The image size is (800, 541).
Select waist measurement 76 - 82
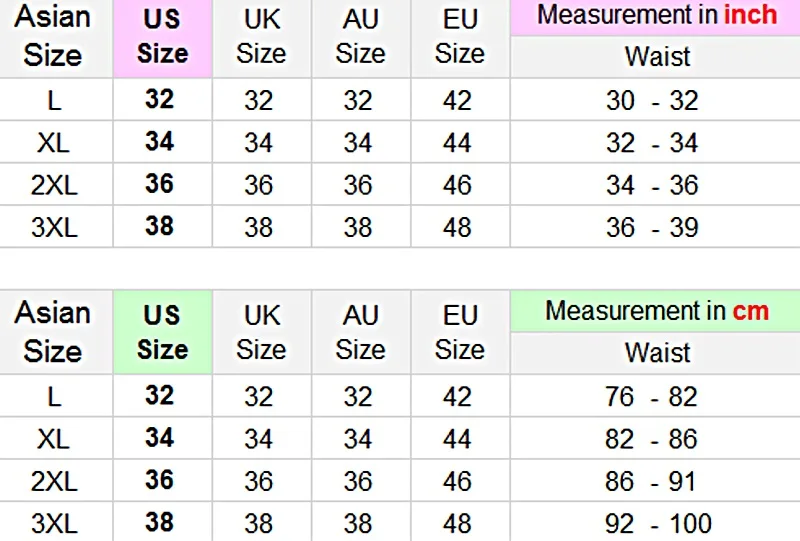651,396
